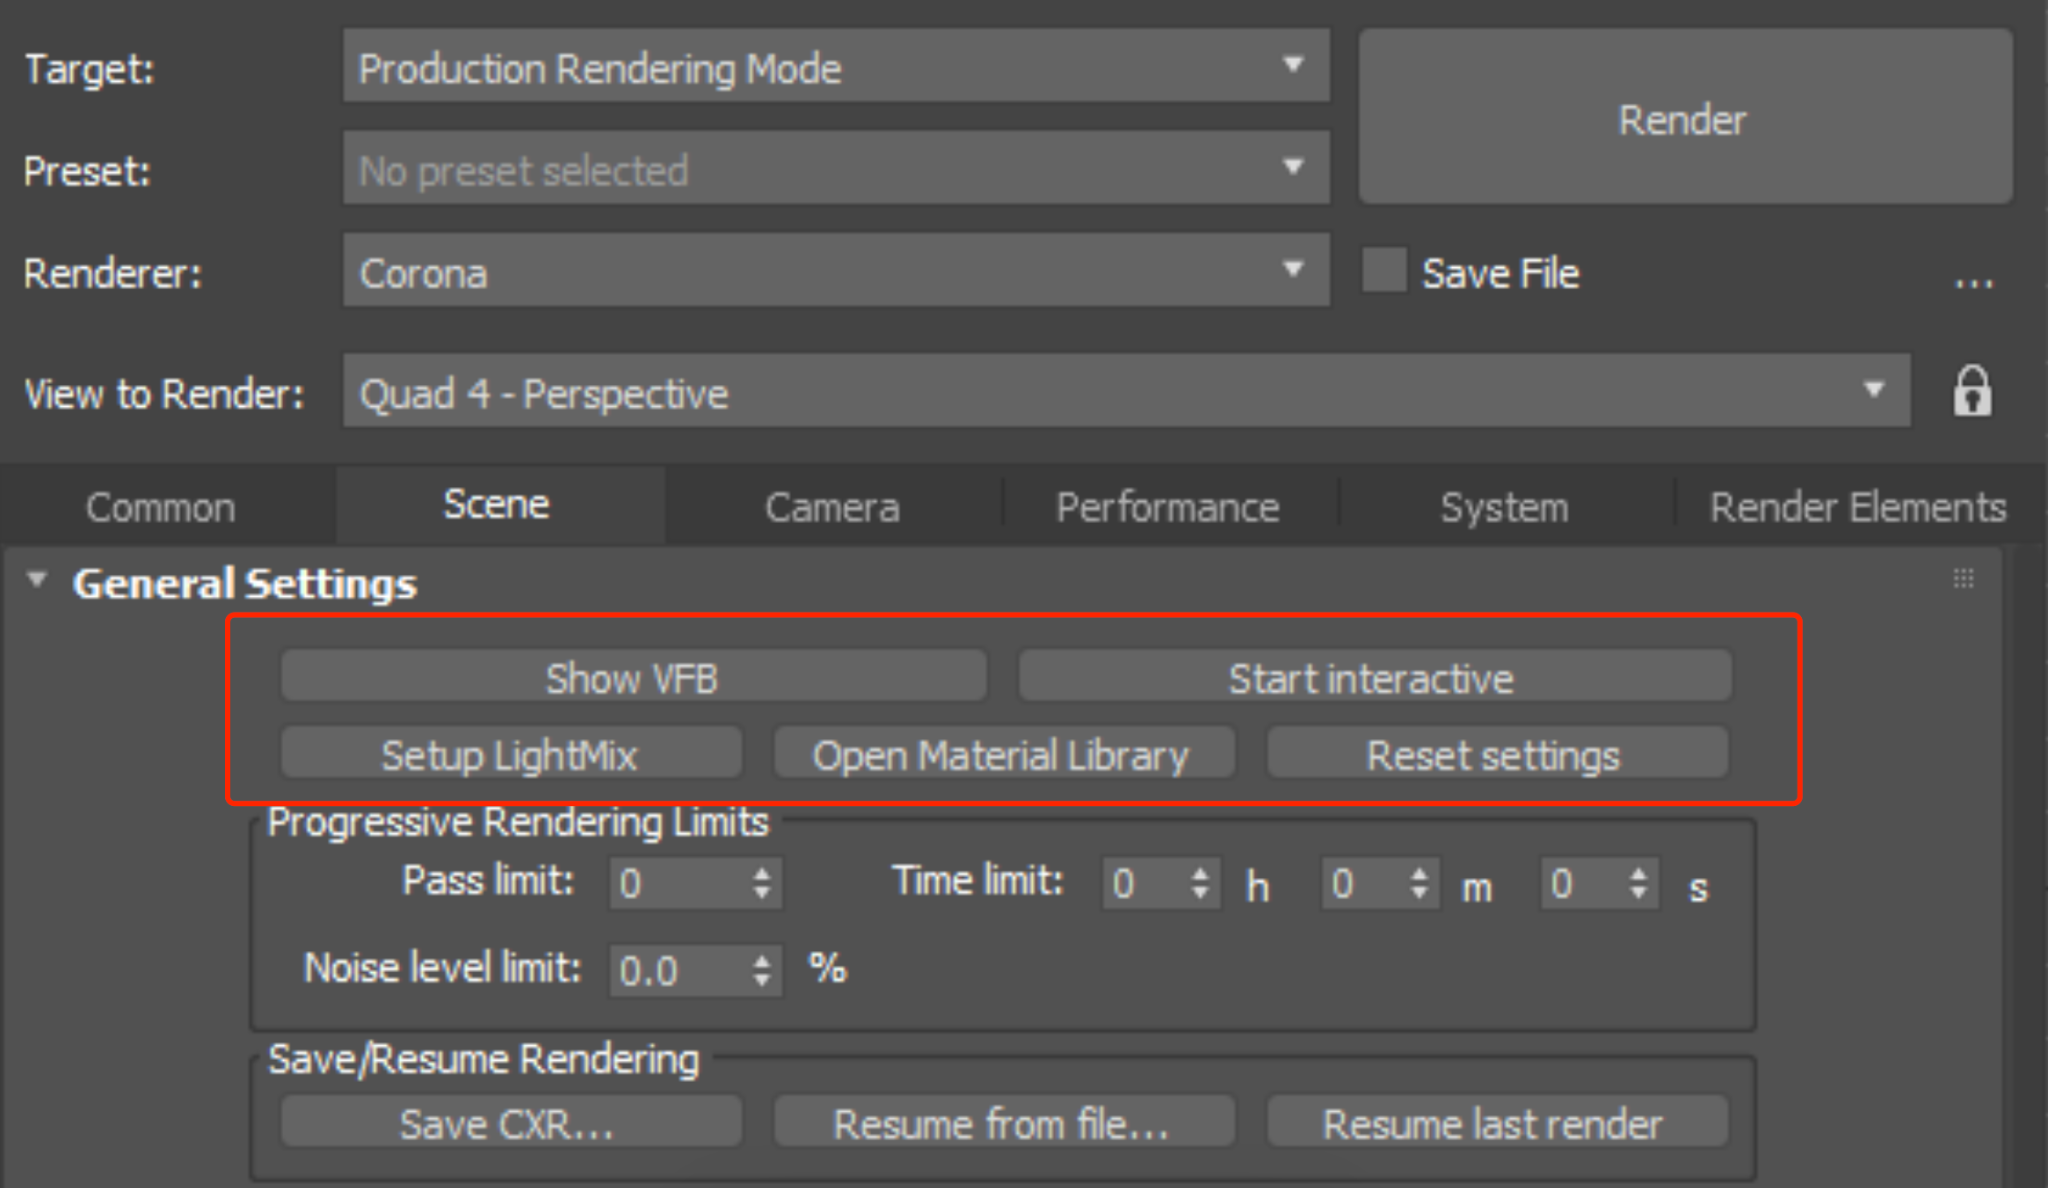This screenshot has height=1188, width=2048.
Task: Switch to the Camera tab
Action: click(832, 507)
